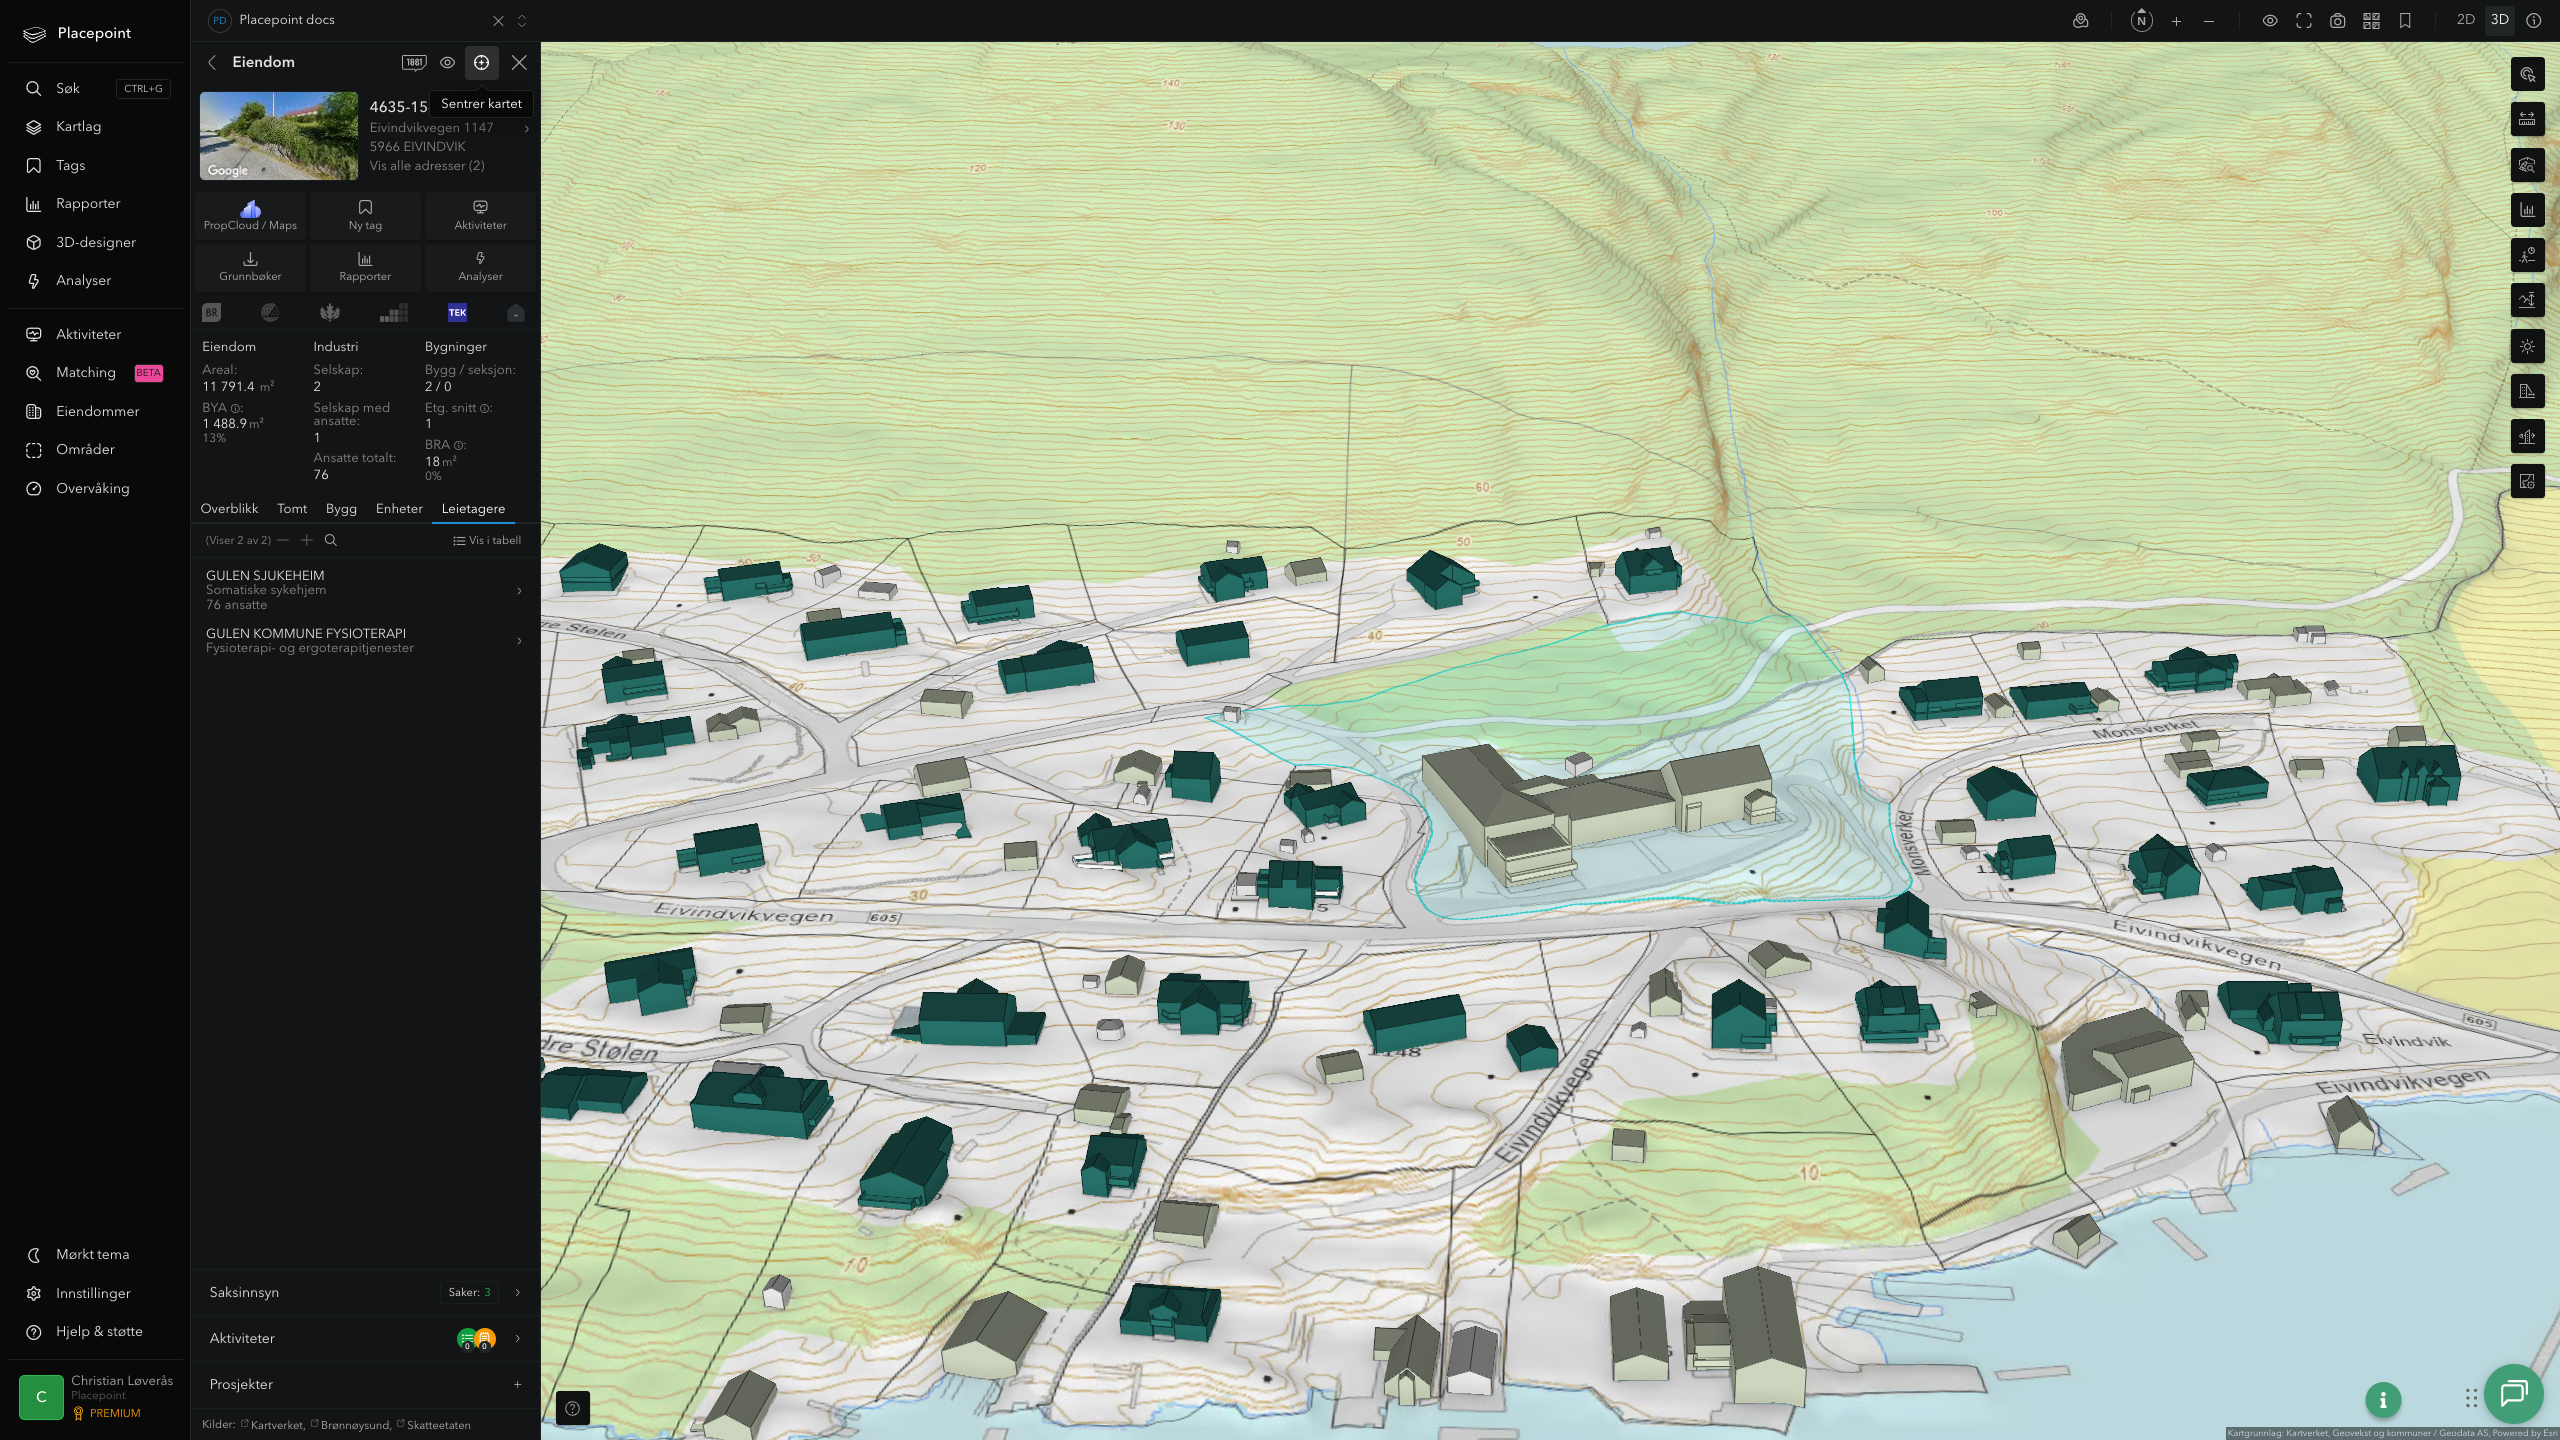Open the QR code icon in top bar
The width and height of the screenshot is (2560, 1440).
tap(2371, 20)
